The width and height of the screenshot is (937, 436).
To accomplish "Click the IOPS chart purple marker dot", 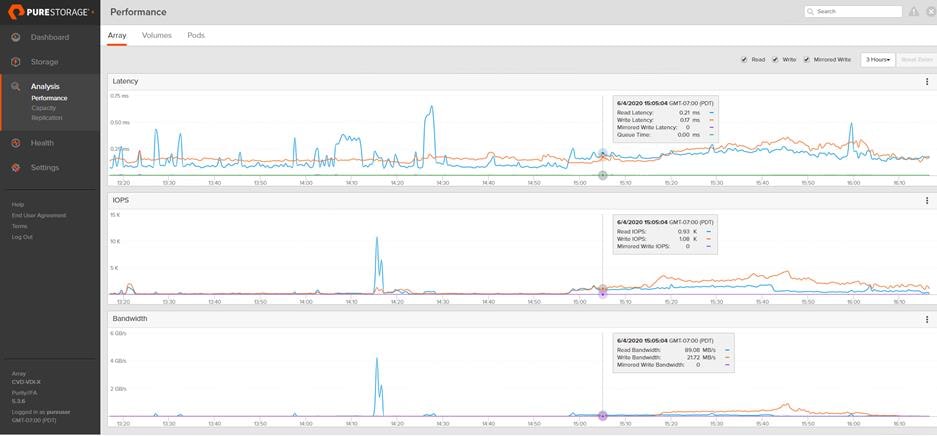I will pos(602,294).
